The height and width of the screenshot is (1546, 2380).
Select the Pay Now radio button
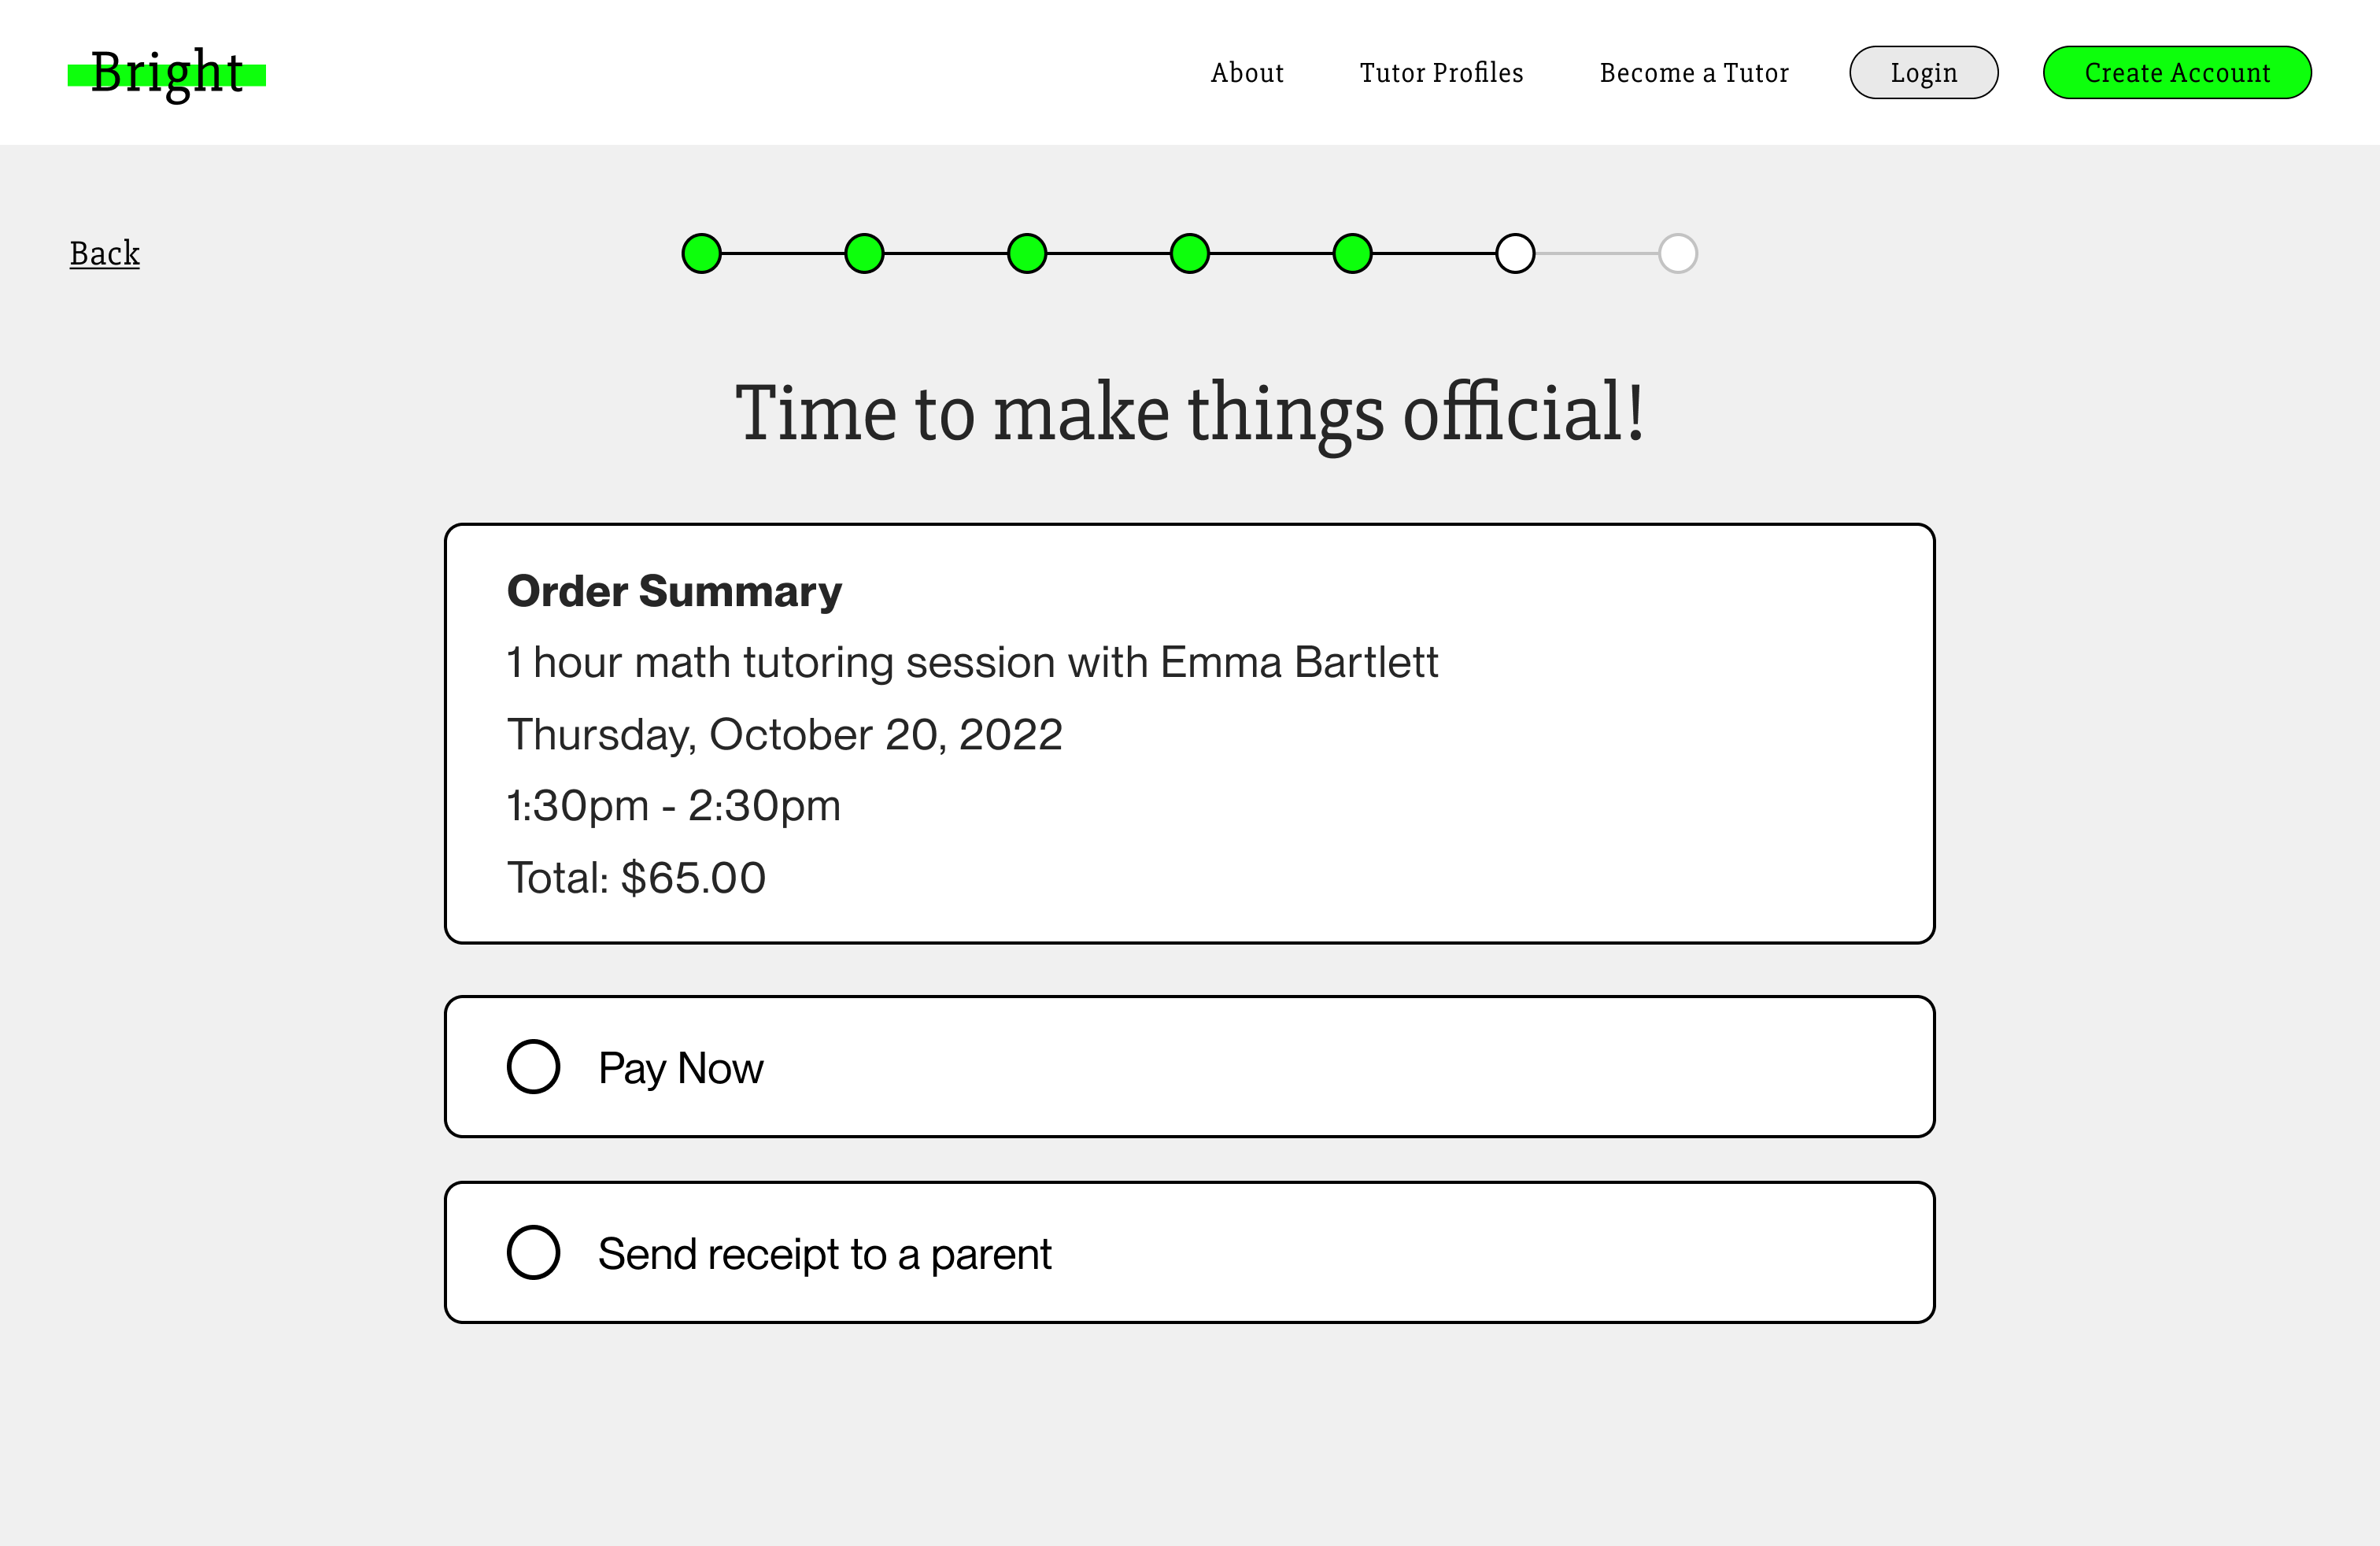(533, 1066)
